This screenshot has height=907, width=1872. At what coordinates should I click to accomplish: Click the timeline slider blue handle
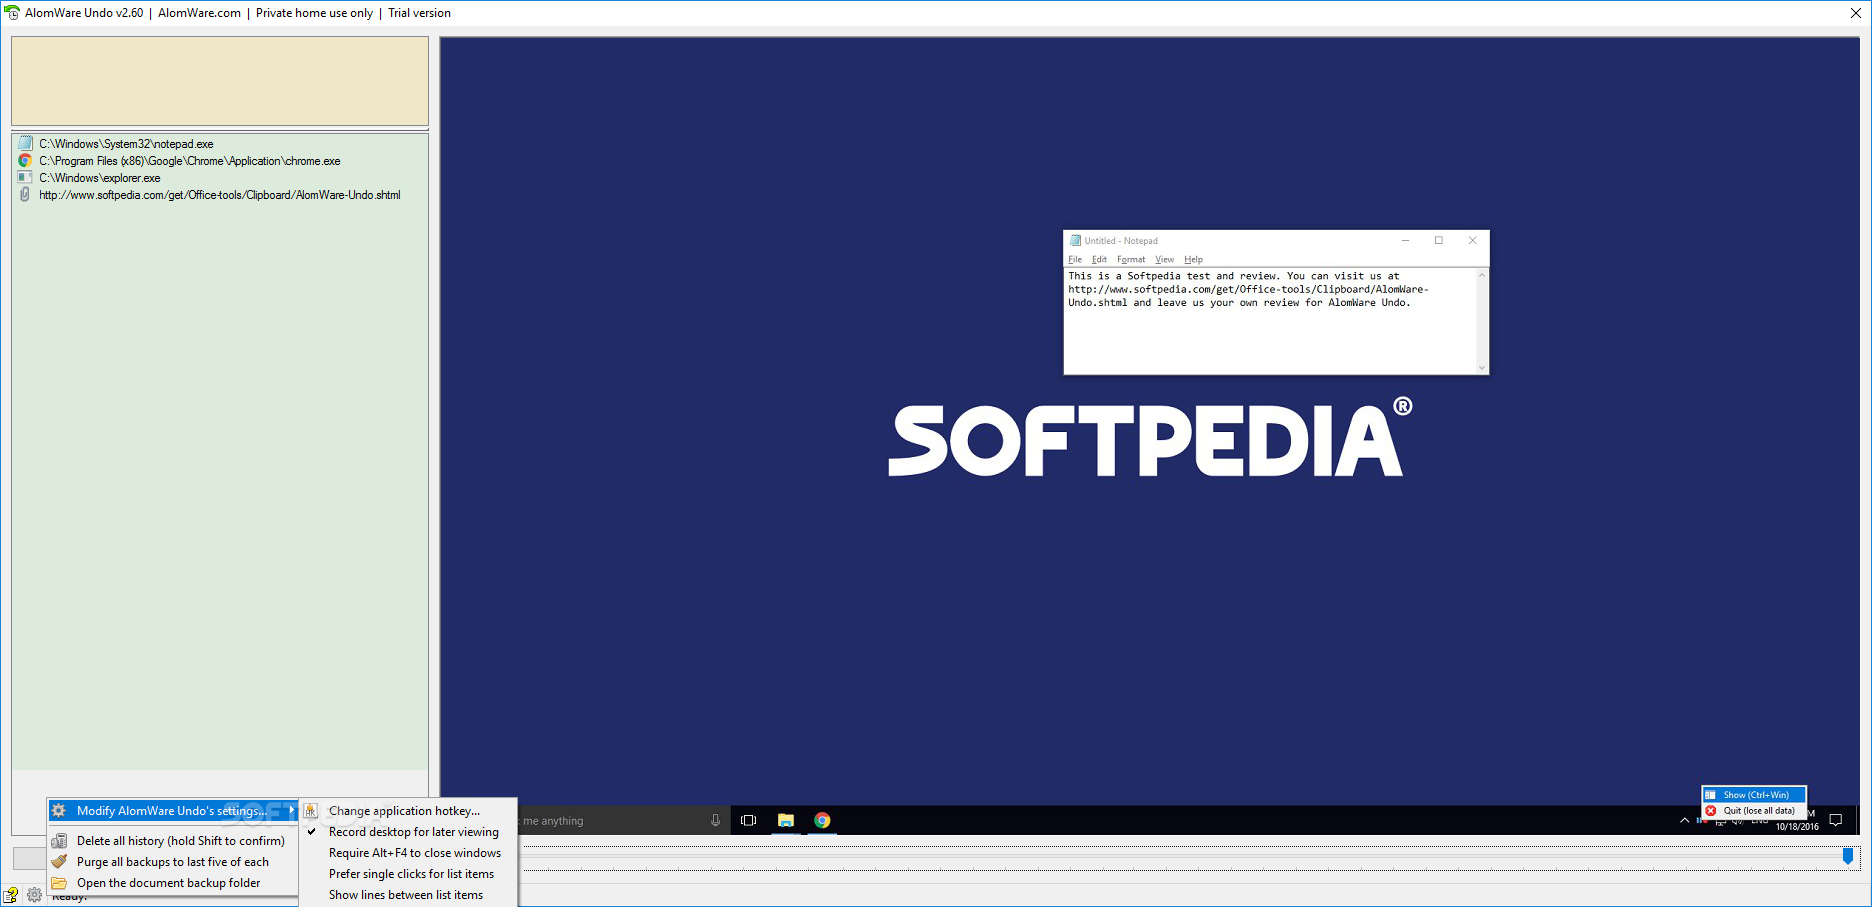pos(1848,856)
